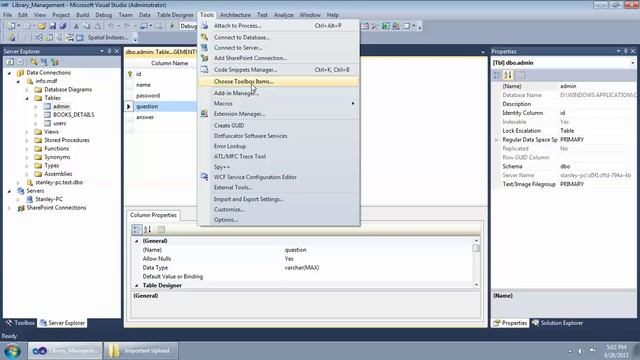
Task: Click the Check Constraints toolbar icon
Action: click(x=80, y=38)
